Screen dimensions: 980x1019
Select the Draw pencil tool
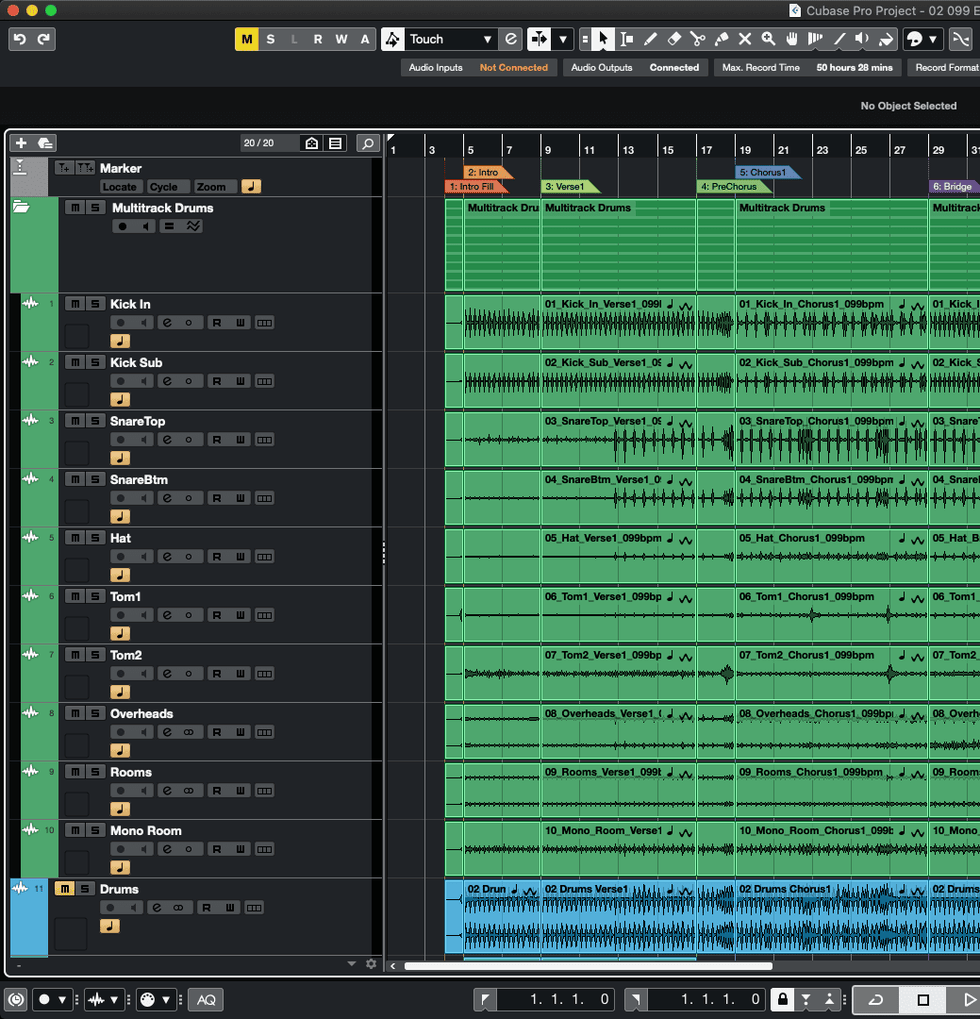pyautogui.click(x=650, y=39)
